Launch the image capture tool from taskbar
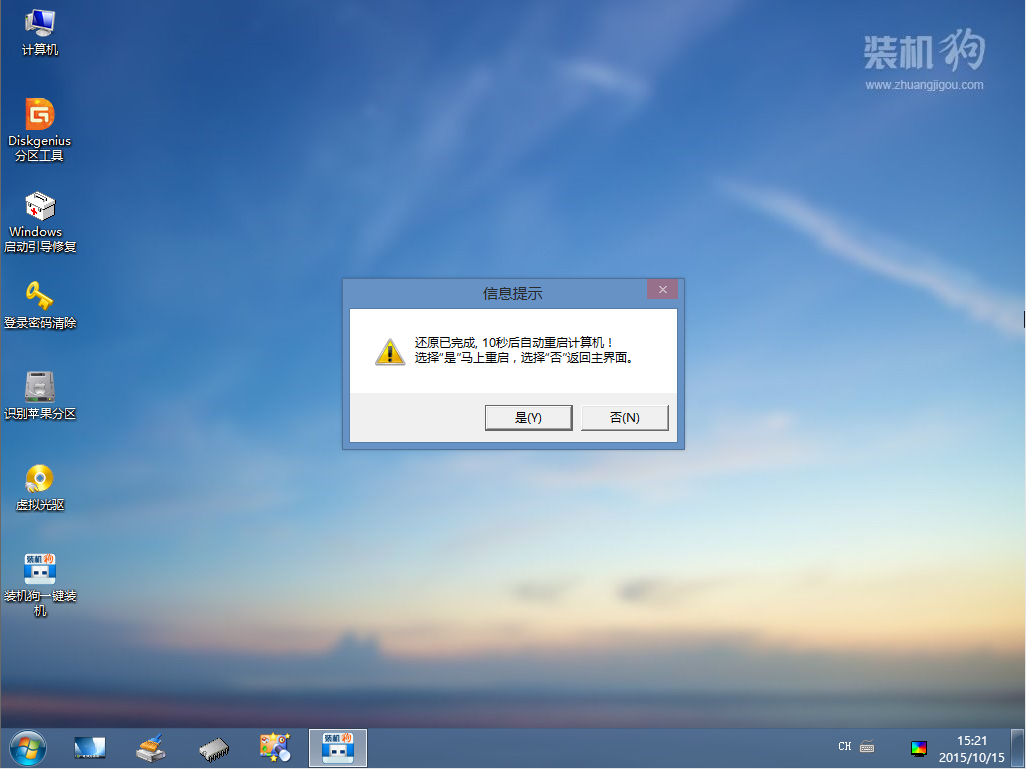 coord(275,746)
